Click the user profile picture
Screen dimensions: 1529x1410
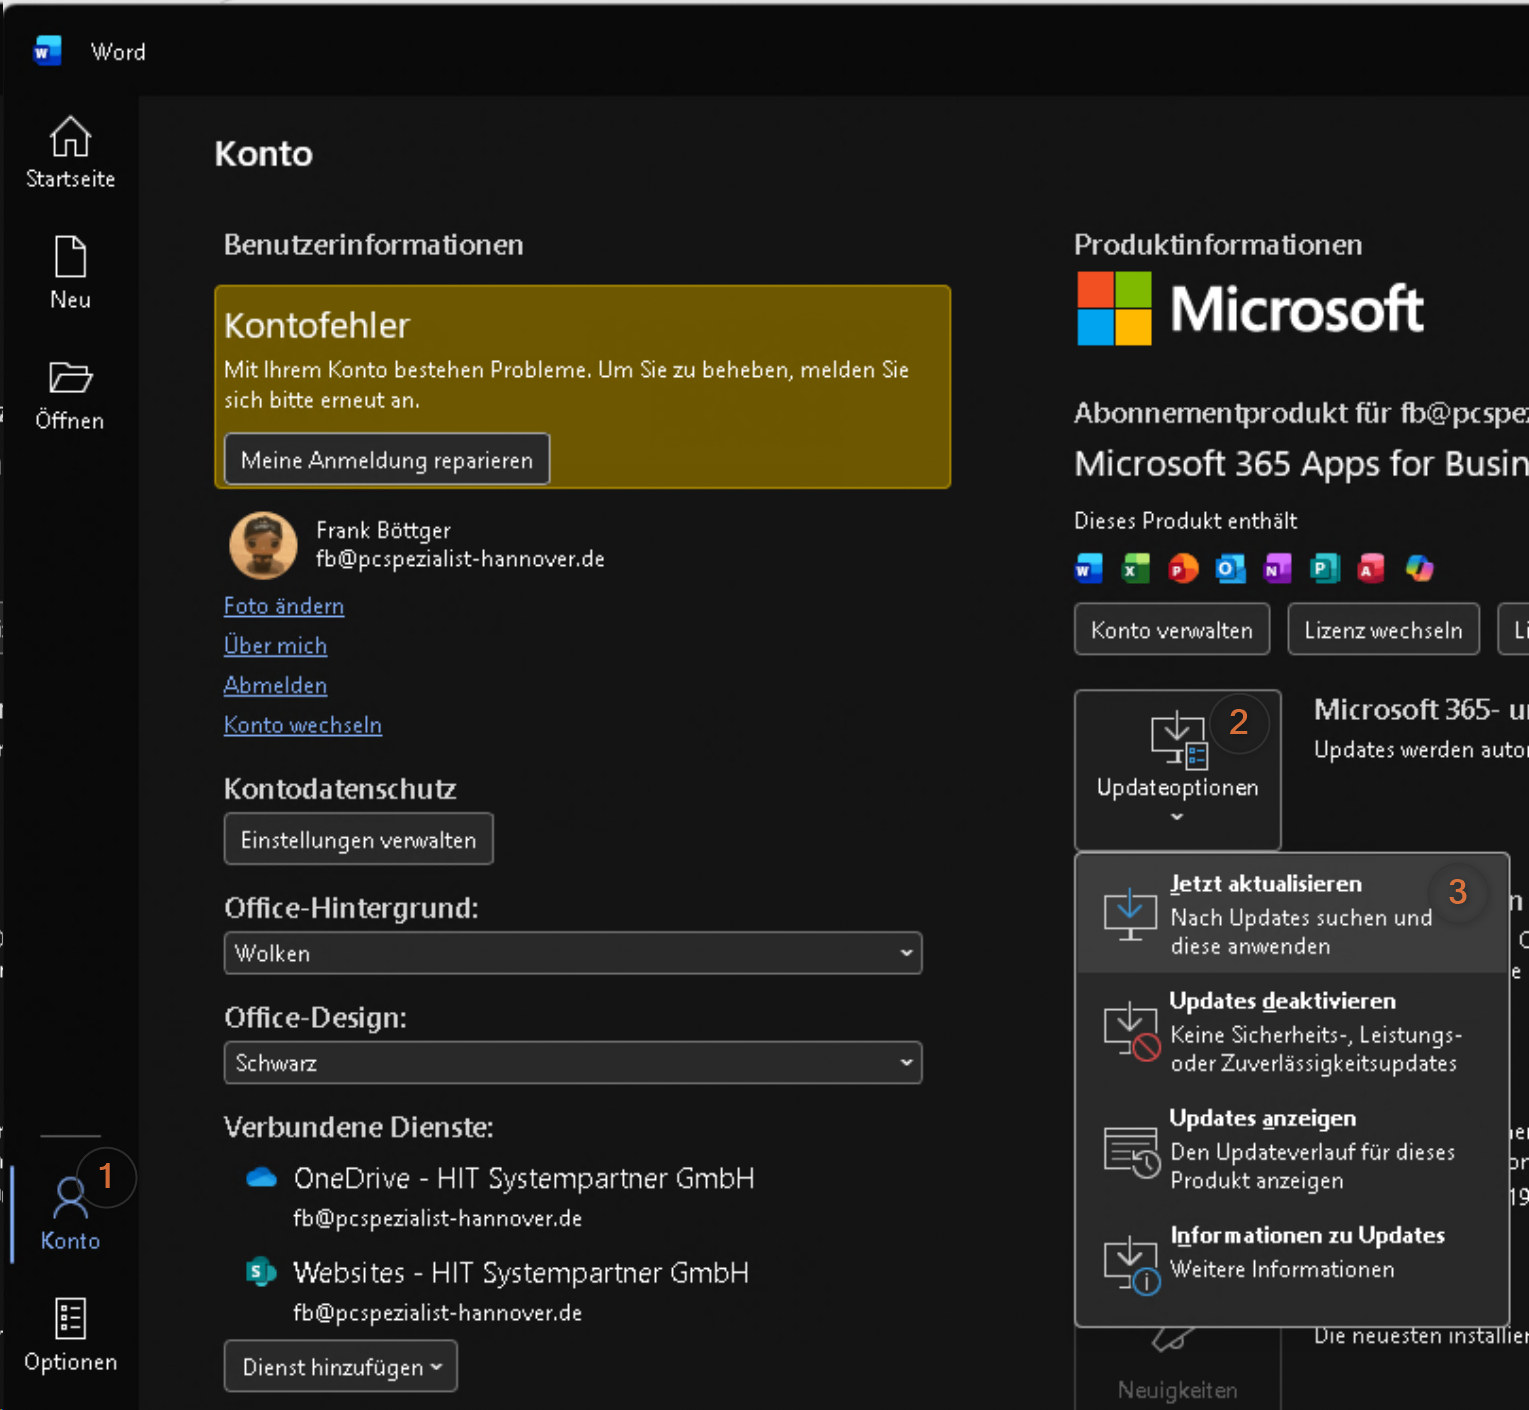tap(263, 545)
